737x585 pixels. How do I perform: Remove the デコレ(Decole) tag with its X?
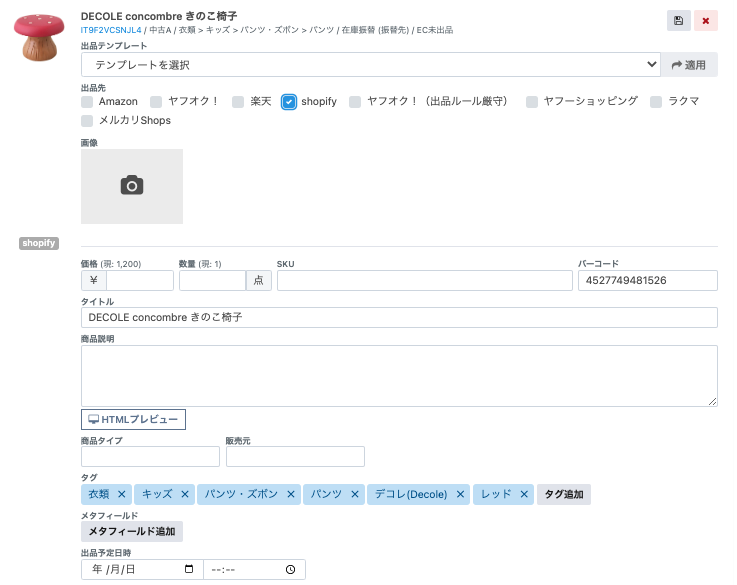460,494
